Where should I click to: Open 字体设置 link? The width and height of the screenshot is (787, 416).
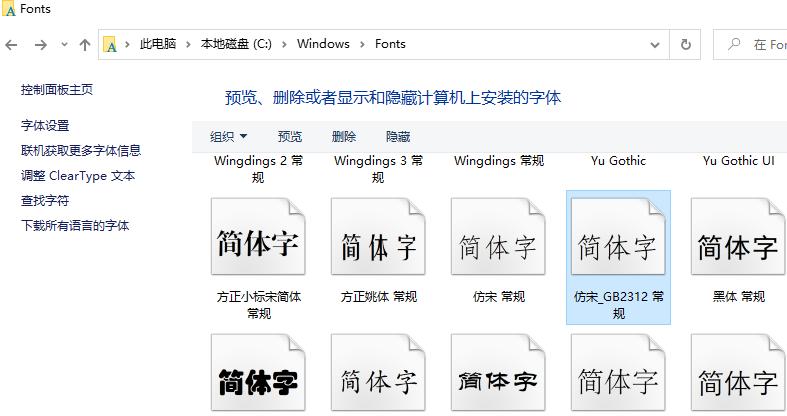click(x=45, y=125)
